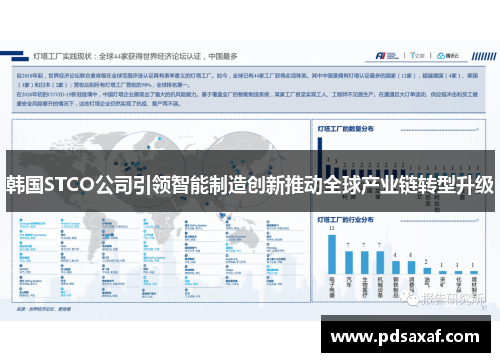500x362 pixels.
Task: Click the 腾讯云 cloud logo in the header
Action: click(x=448, y=56)
